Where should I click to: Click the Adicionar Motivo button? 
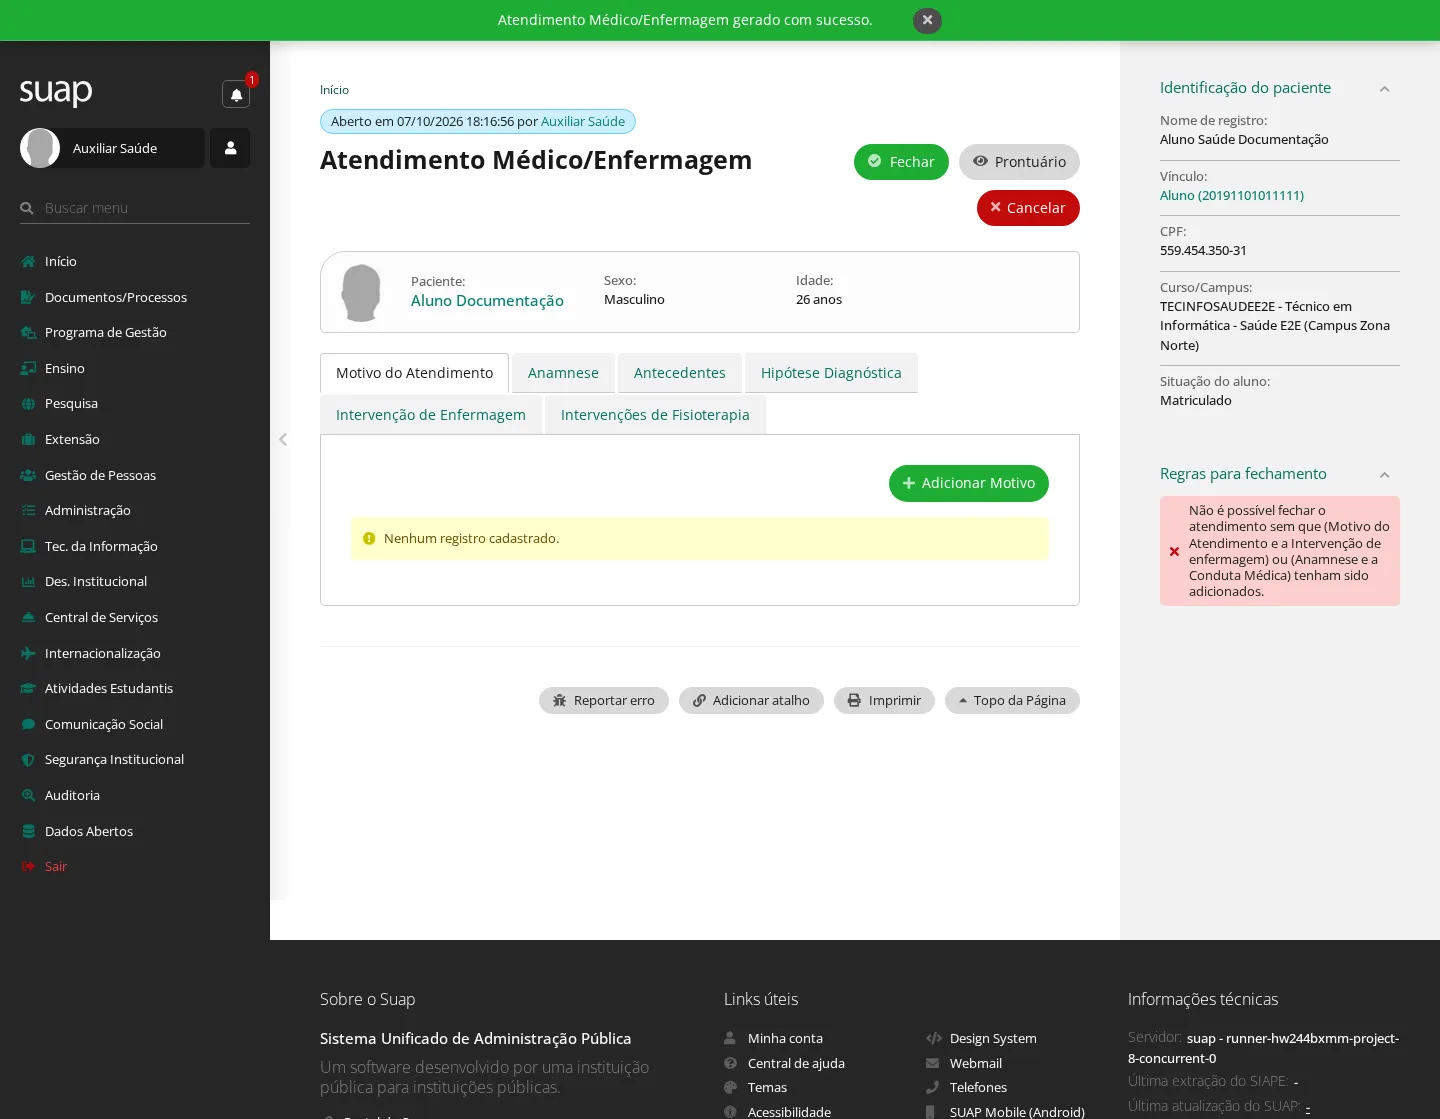pyautogui.click(x=969, y=483)
